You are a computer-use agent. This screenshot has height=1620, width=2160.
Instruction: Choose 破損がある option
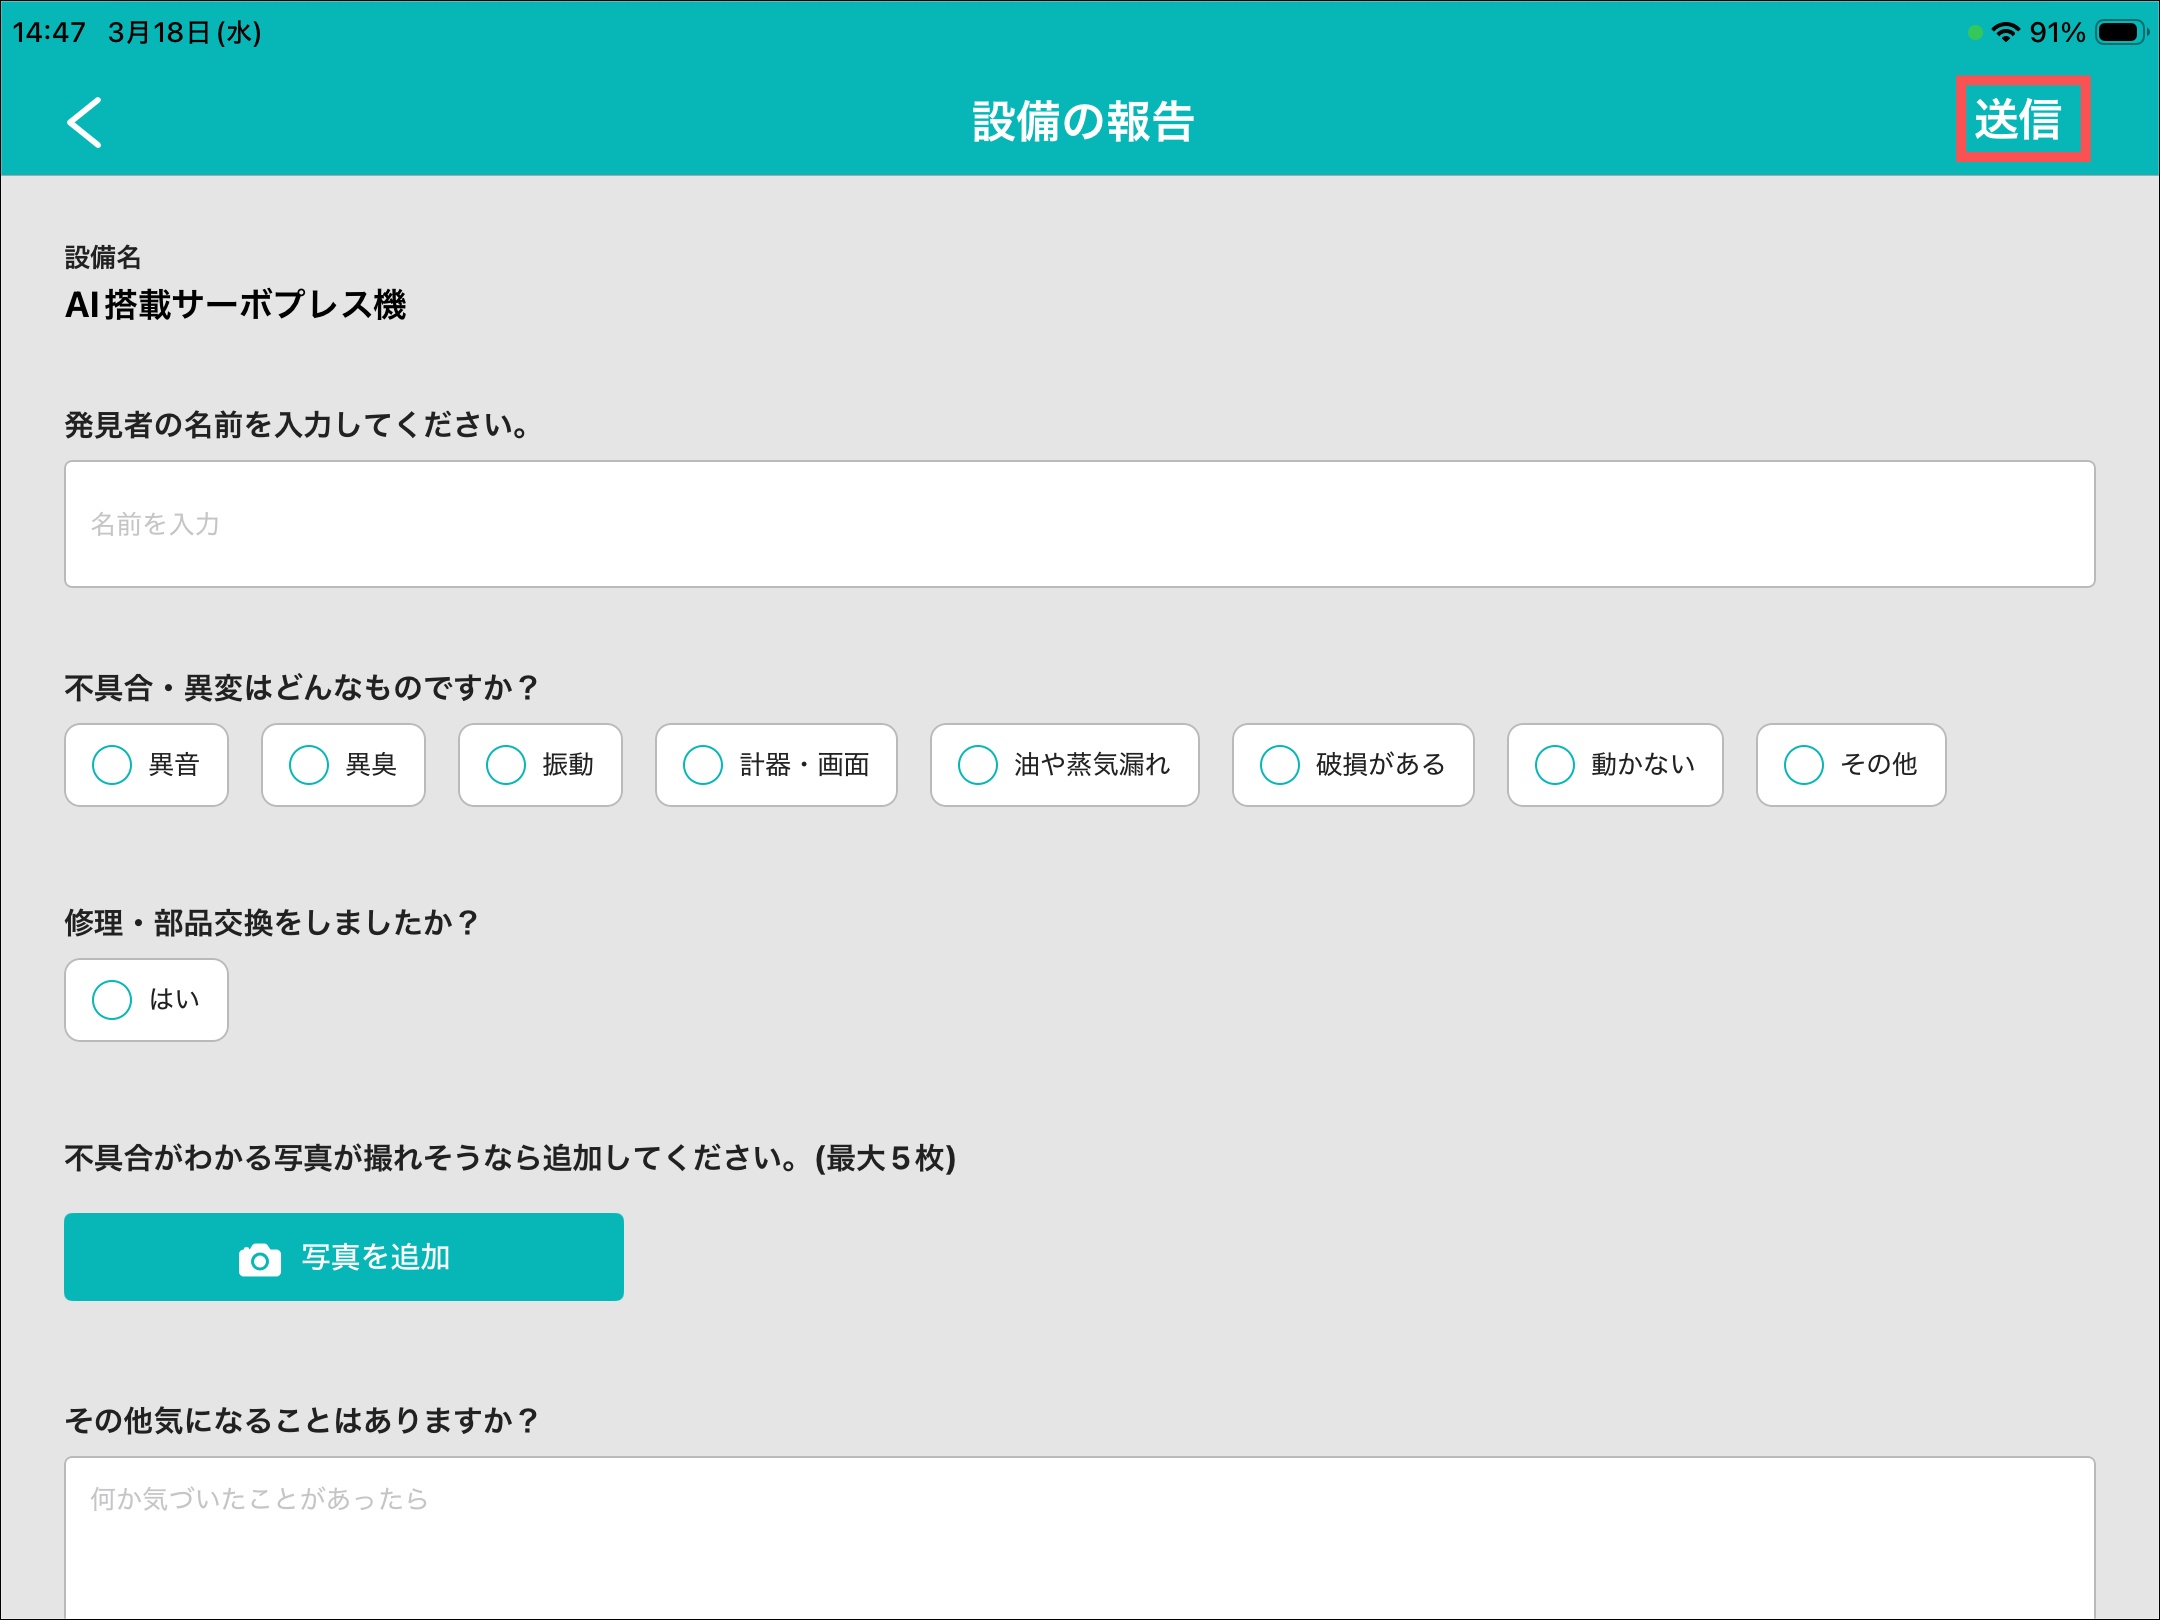[x=1353, y=765]
